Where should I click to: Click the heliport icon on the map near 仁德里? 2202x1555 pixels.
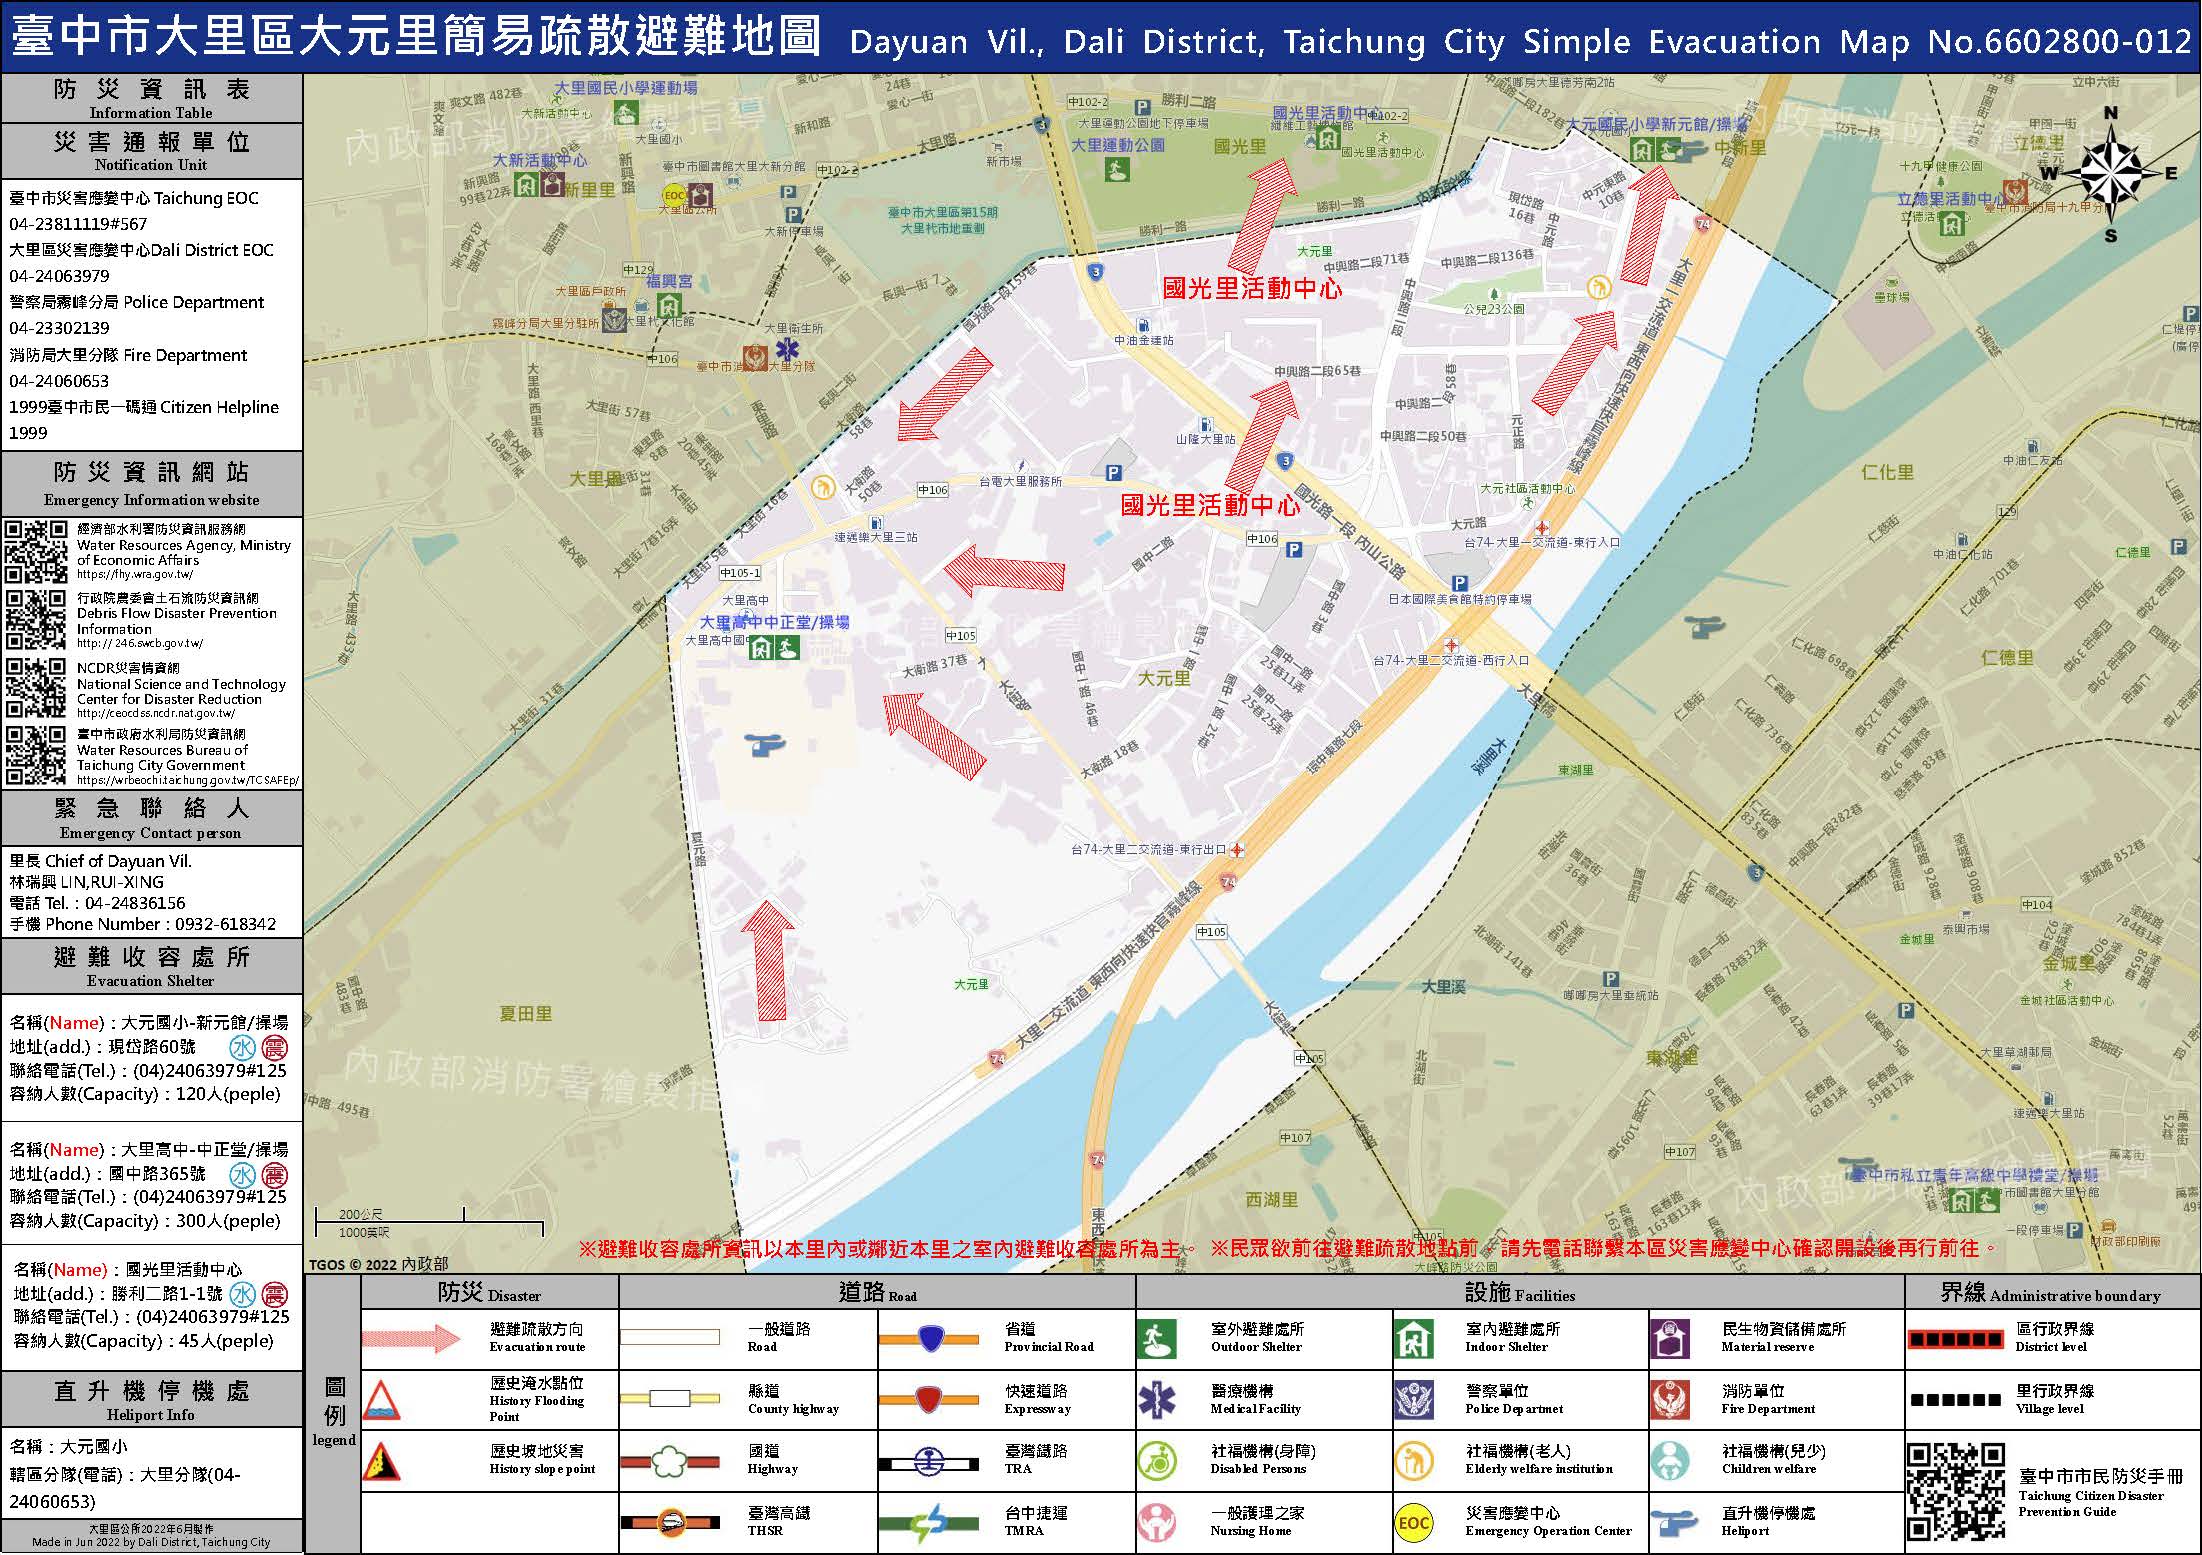point(1703,628)
